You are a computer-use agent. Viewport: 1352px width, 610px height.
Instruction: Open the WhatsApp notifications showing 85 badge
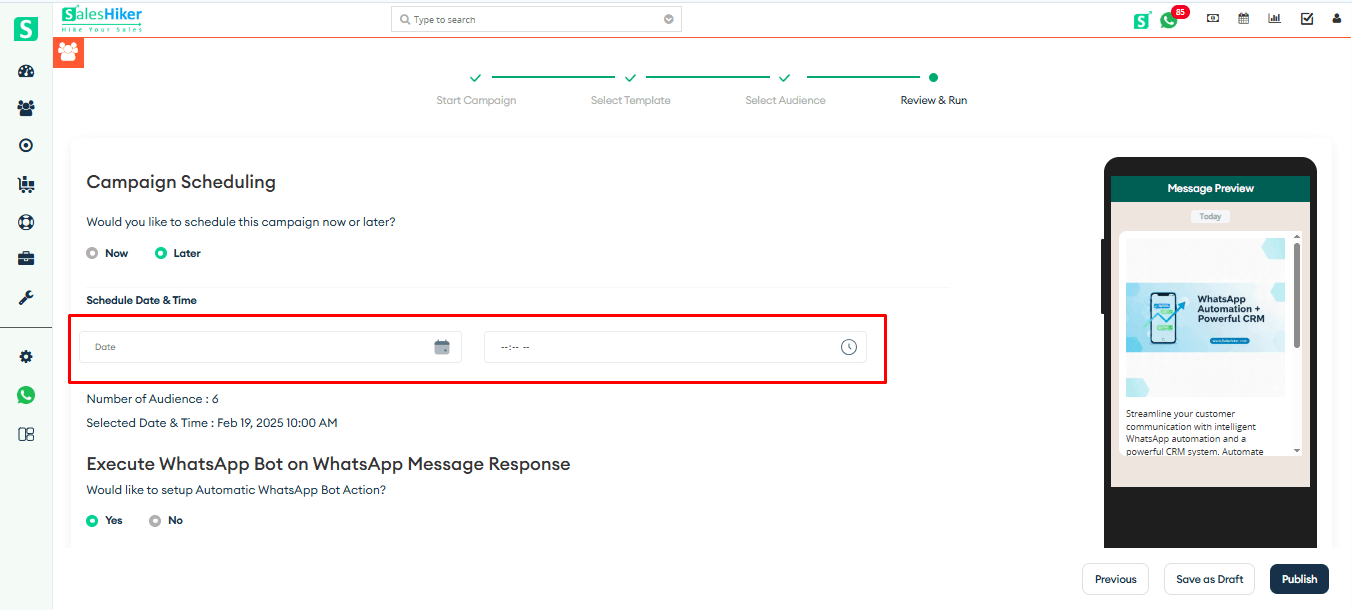[x=1169, y=19]
